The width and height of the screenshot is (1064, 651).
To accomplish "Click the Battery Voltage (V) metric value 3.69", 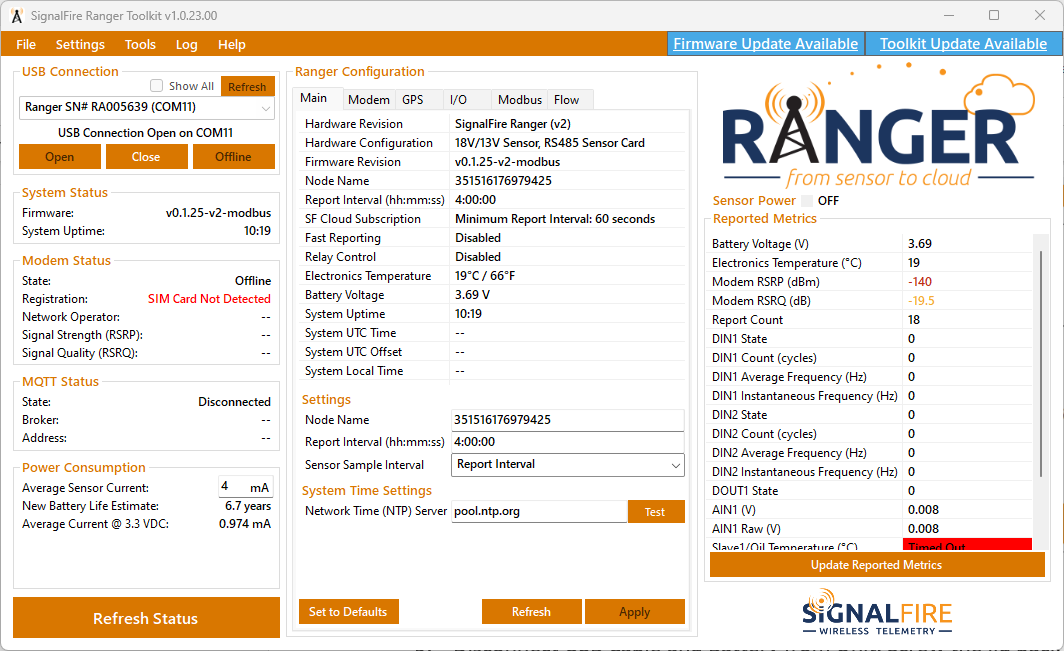I will (920, 244).
